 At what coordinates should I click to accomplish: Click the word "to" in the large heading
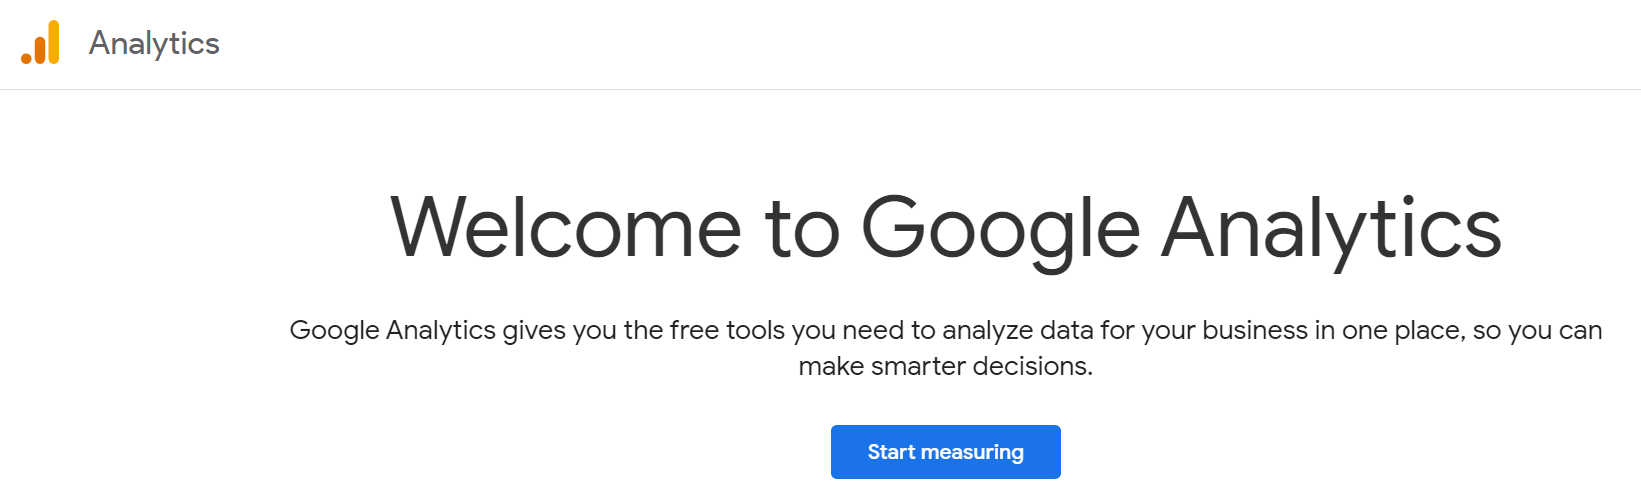pyautogui.click(x=801, y=228)
